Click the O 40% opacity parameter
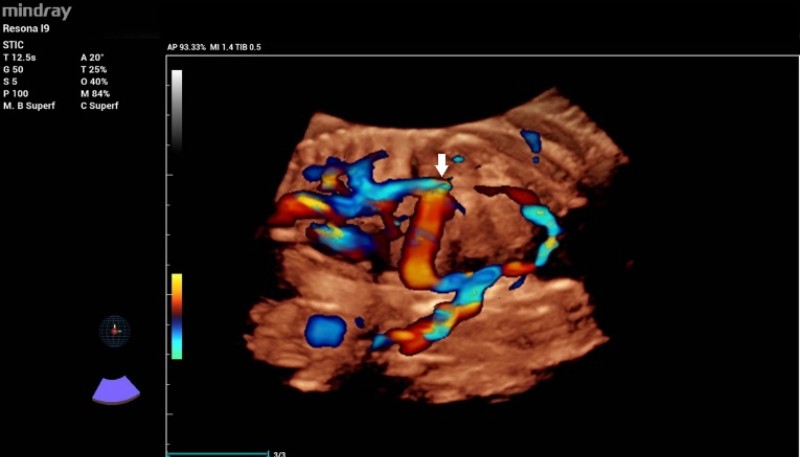This screenshot has height=457, width=800. tap(94, 81)
